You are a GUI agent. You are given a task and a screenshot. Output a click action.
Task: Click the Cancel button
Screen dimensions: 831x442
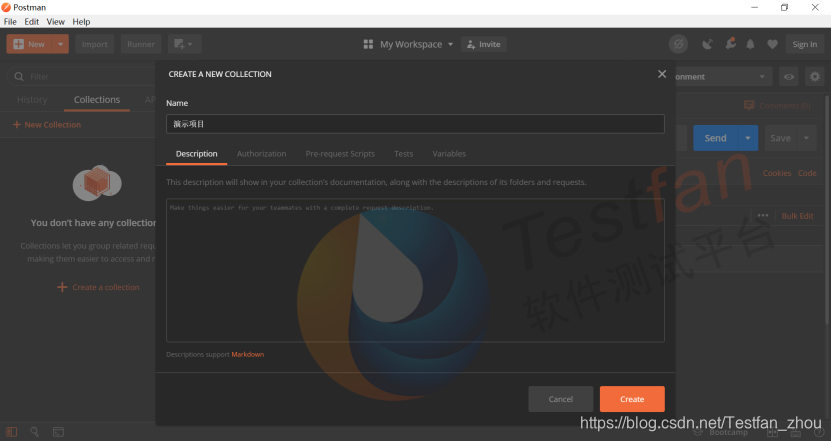click(560, 399)
